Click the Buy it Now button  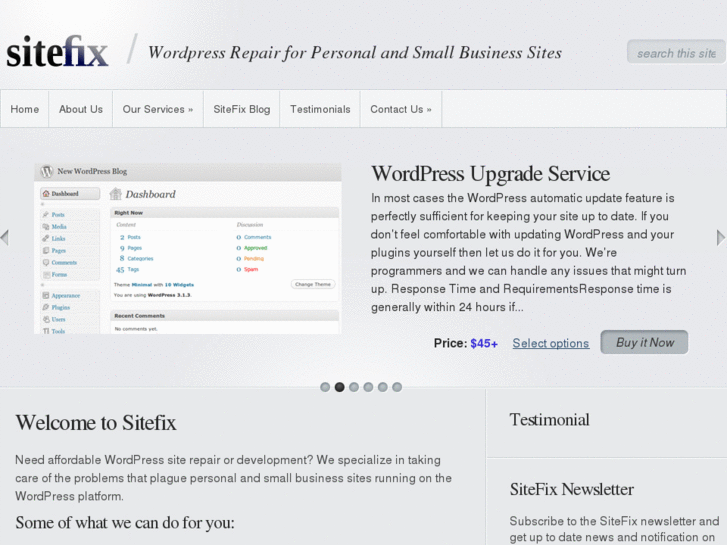tap(644, 342)
